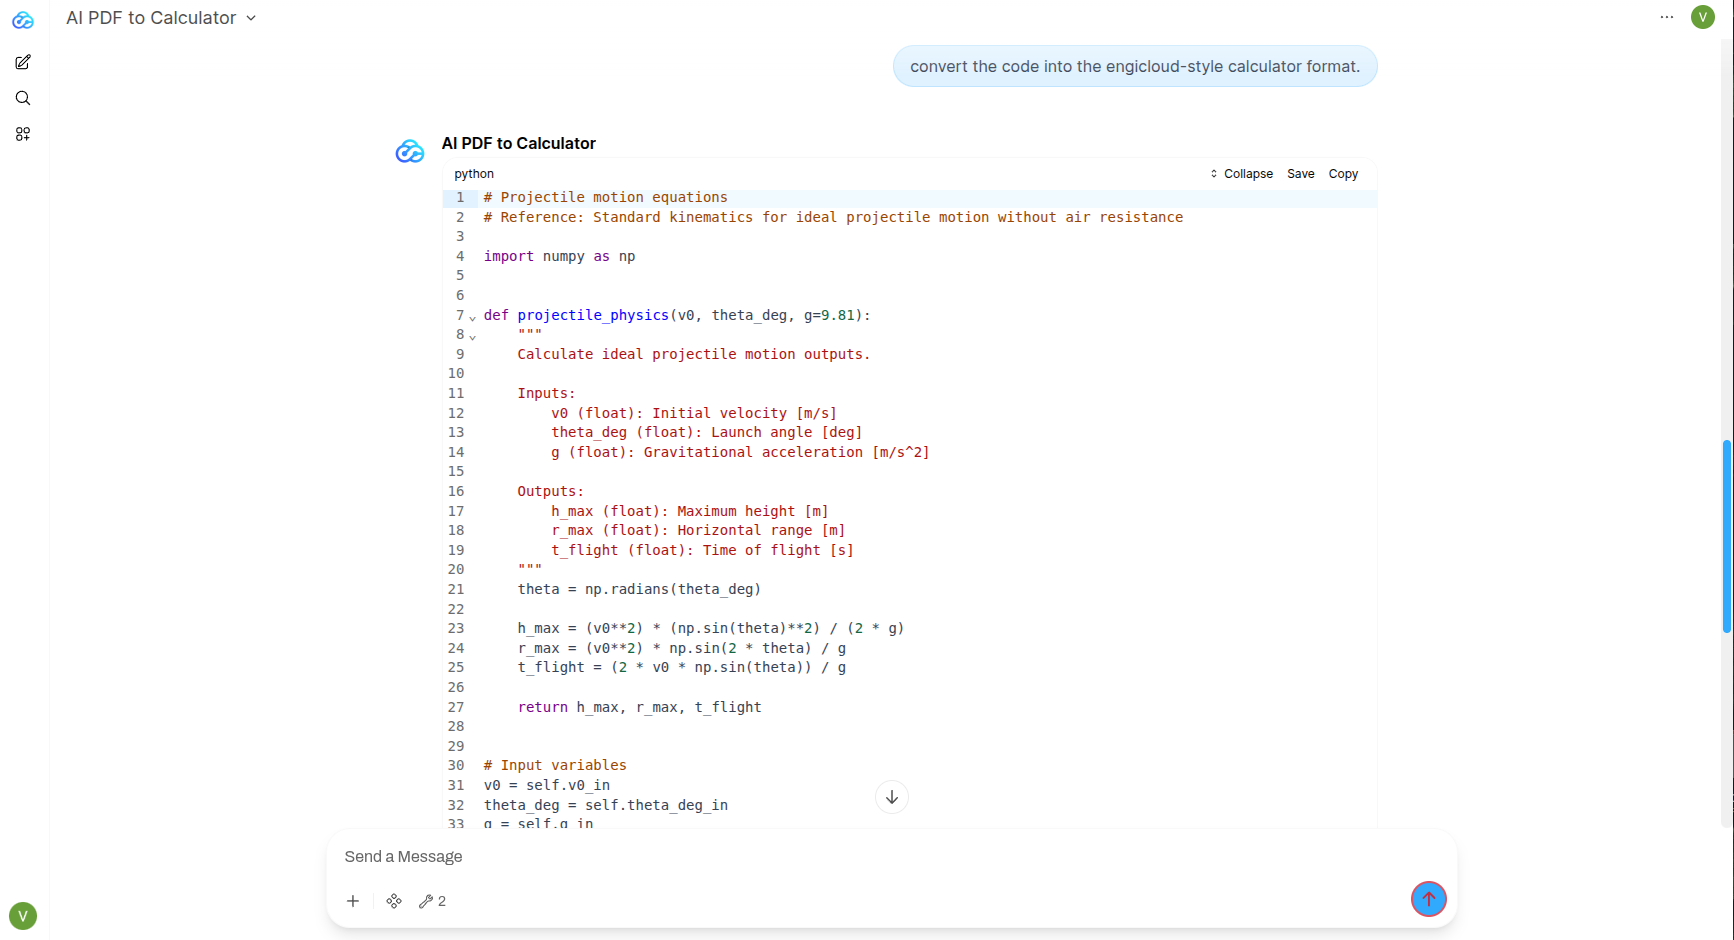1734x940 pixels.
Task: Click the 'AI PDF to Calculator' response heading
Action: (519, 143)
